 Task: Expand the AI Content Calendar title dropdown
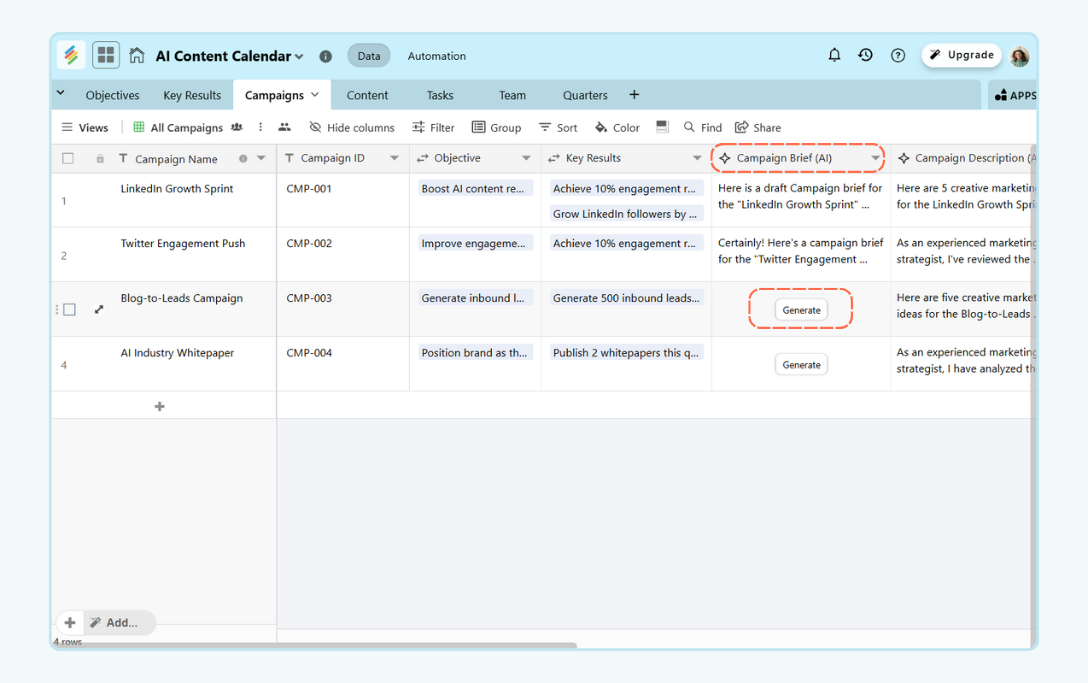(x=299, y=57)
